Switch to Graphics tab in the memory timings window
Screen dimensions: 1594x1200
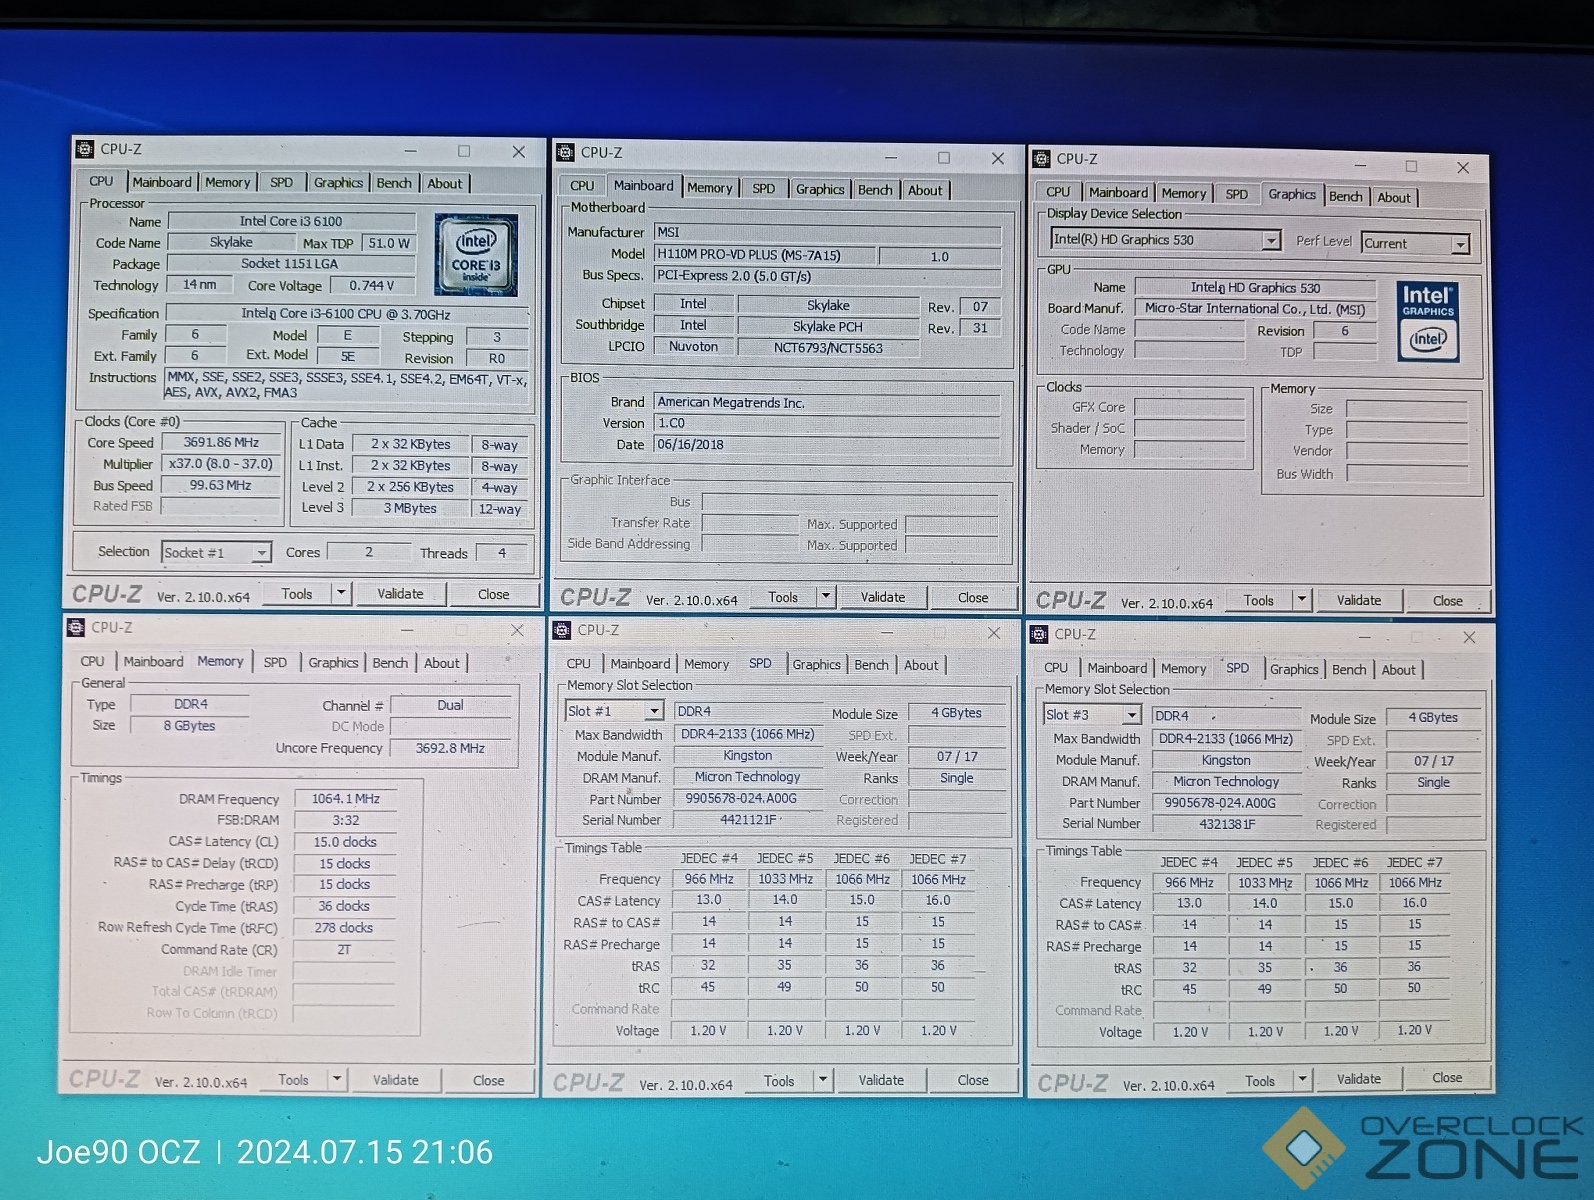(x=333, y=663)
